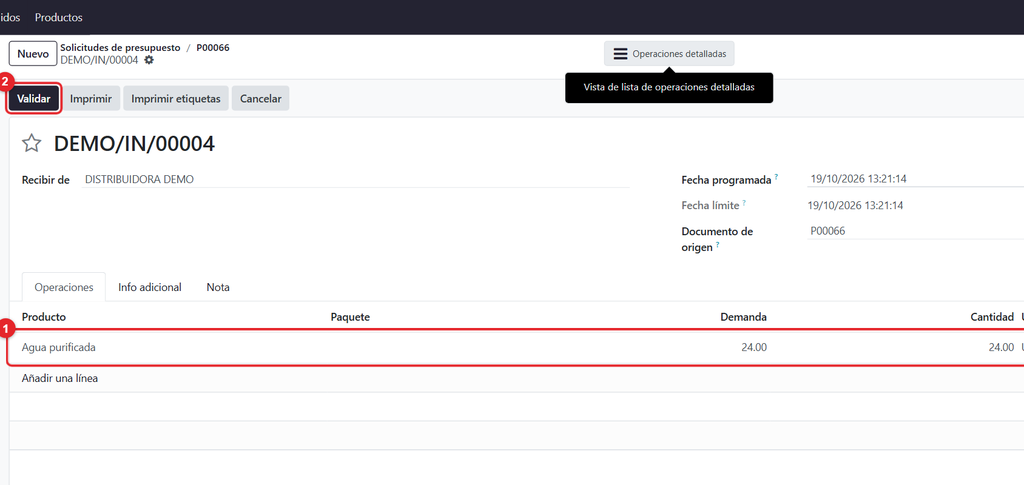Click the Validar button
Image resolution: width=1024 pixels, height=485 pixels.
(34, 99)
